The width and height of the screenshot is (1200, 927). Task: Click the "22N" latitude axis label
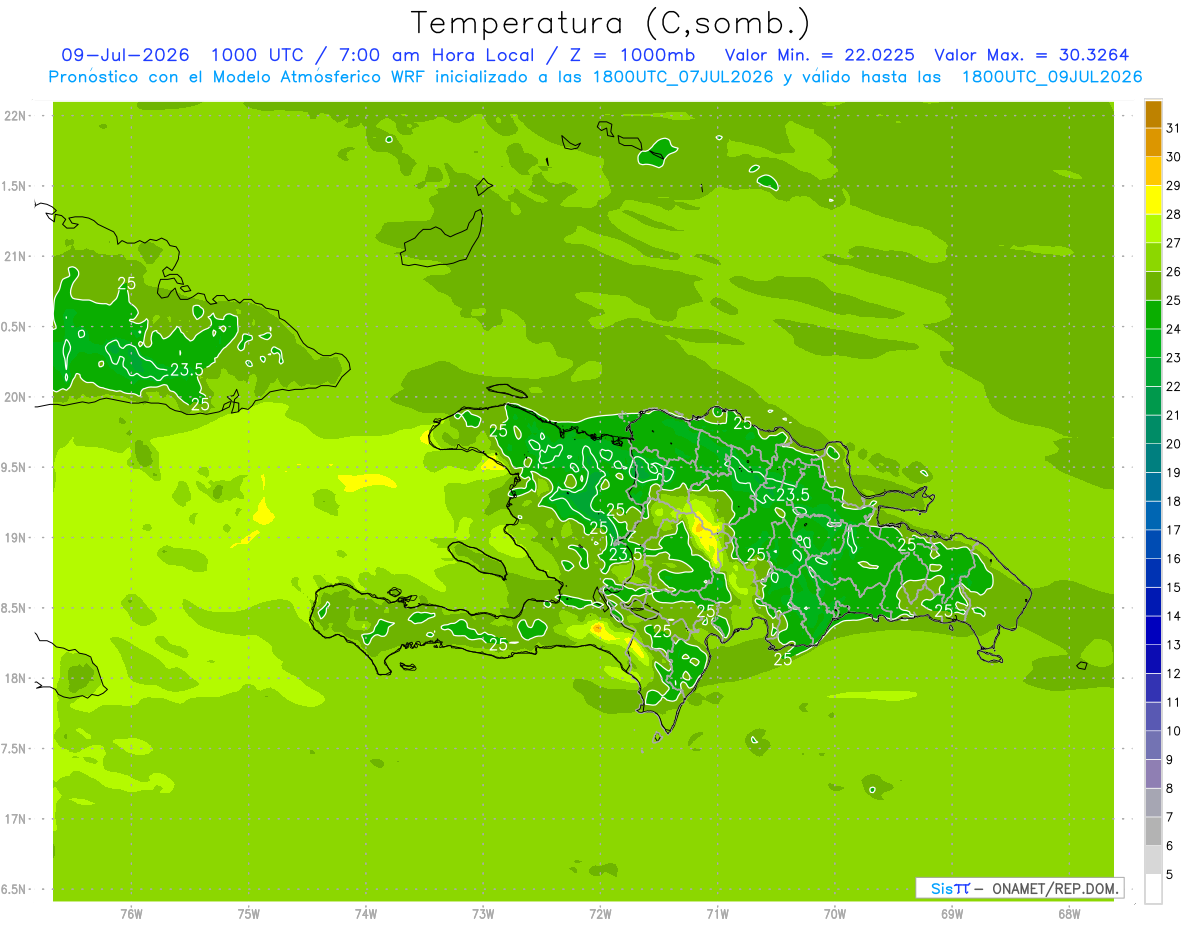[x=15, y=116]
